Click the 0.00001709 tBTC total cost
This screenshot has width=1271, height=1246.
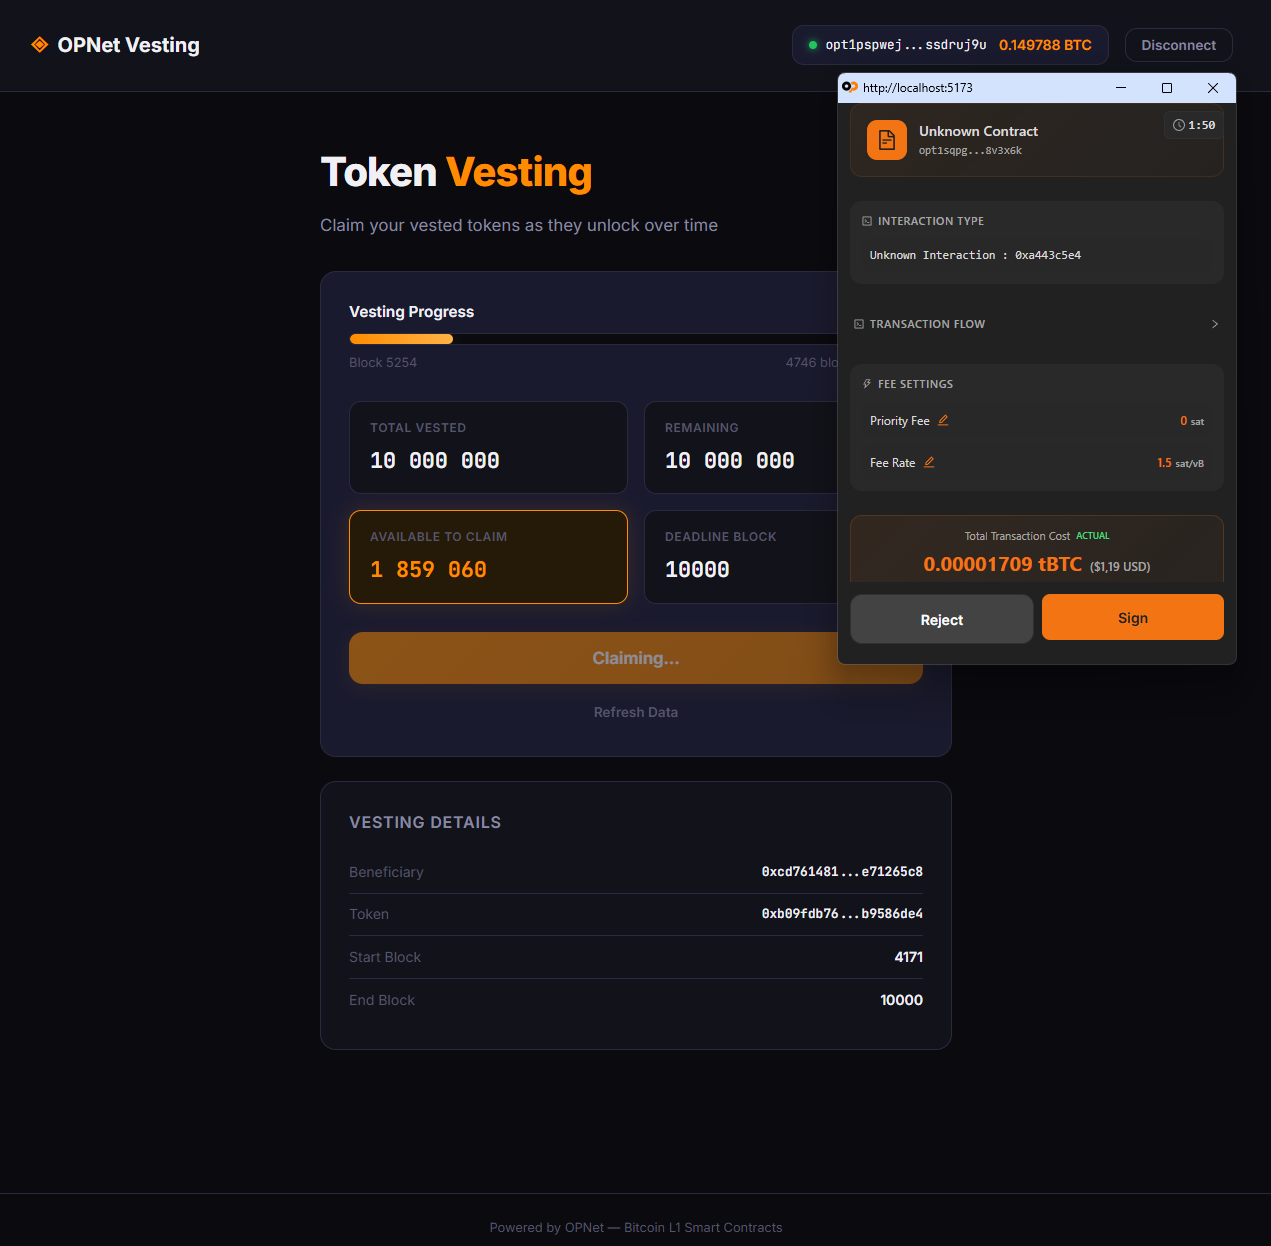coord(1003,564)
